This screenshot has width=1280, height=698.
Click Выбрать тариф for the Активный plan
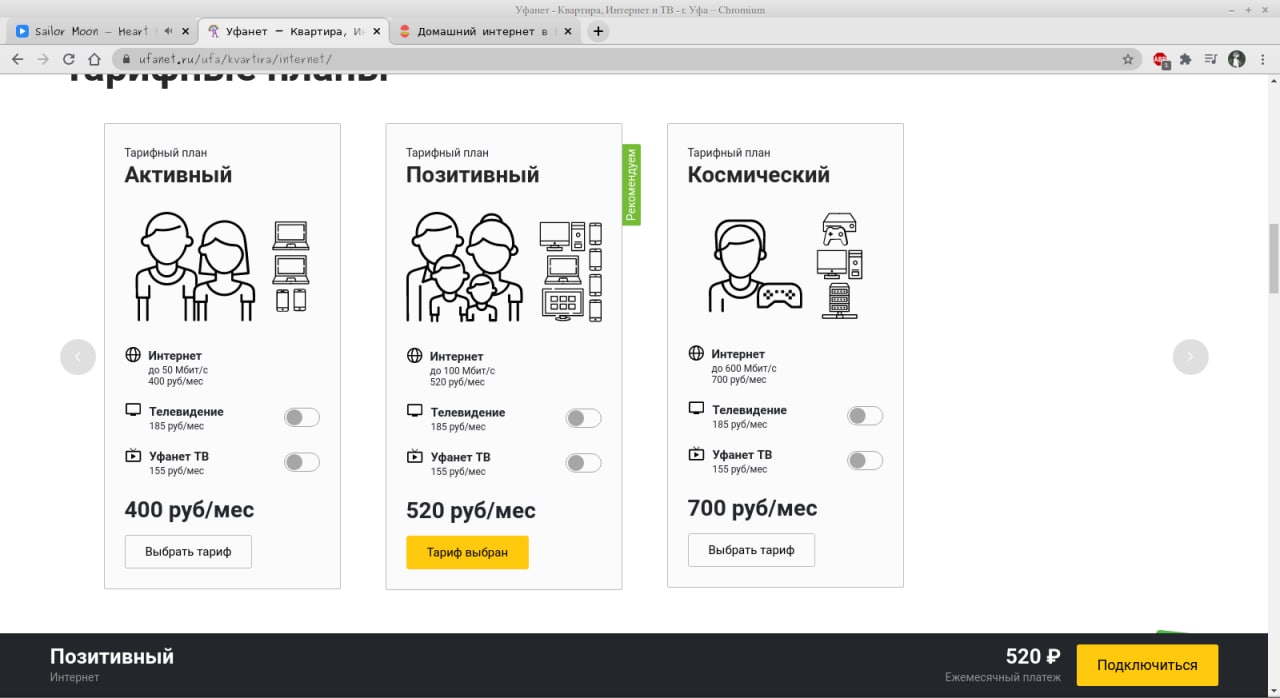188,552
